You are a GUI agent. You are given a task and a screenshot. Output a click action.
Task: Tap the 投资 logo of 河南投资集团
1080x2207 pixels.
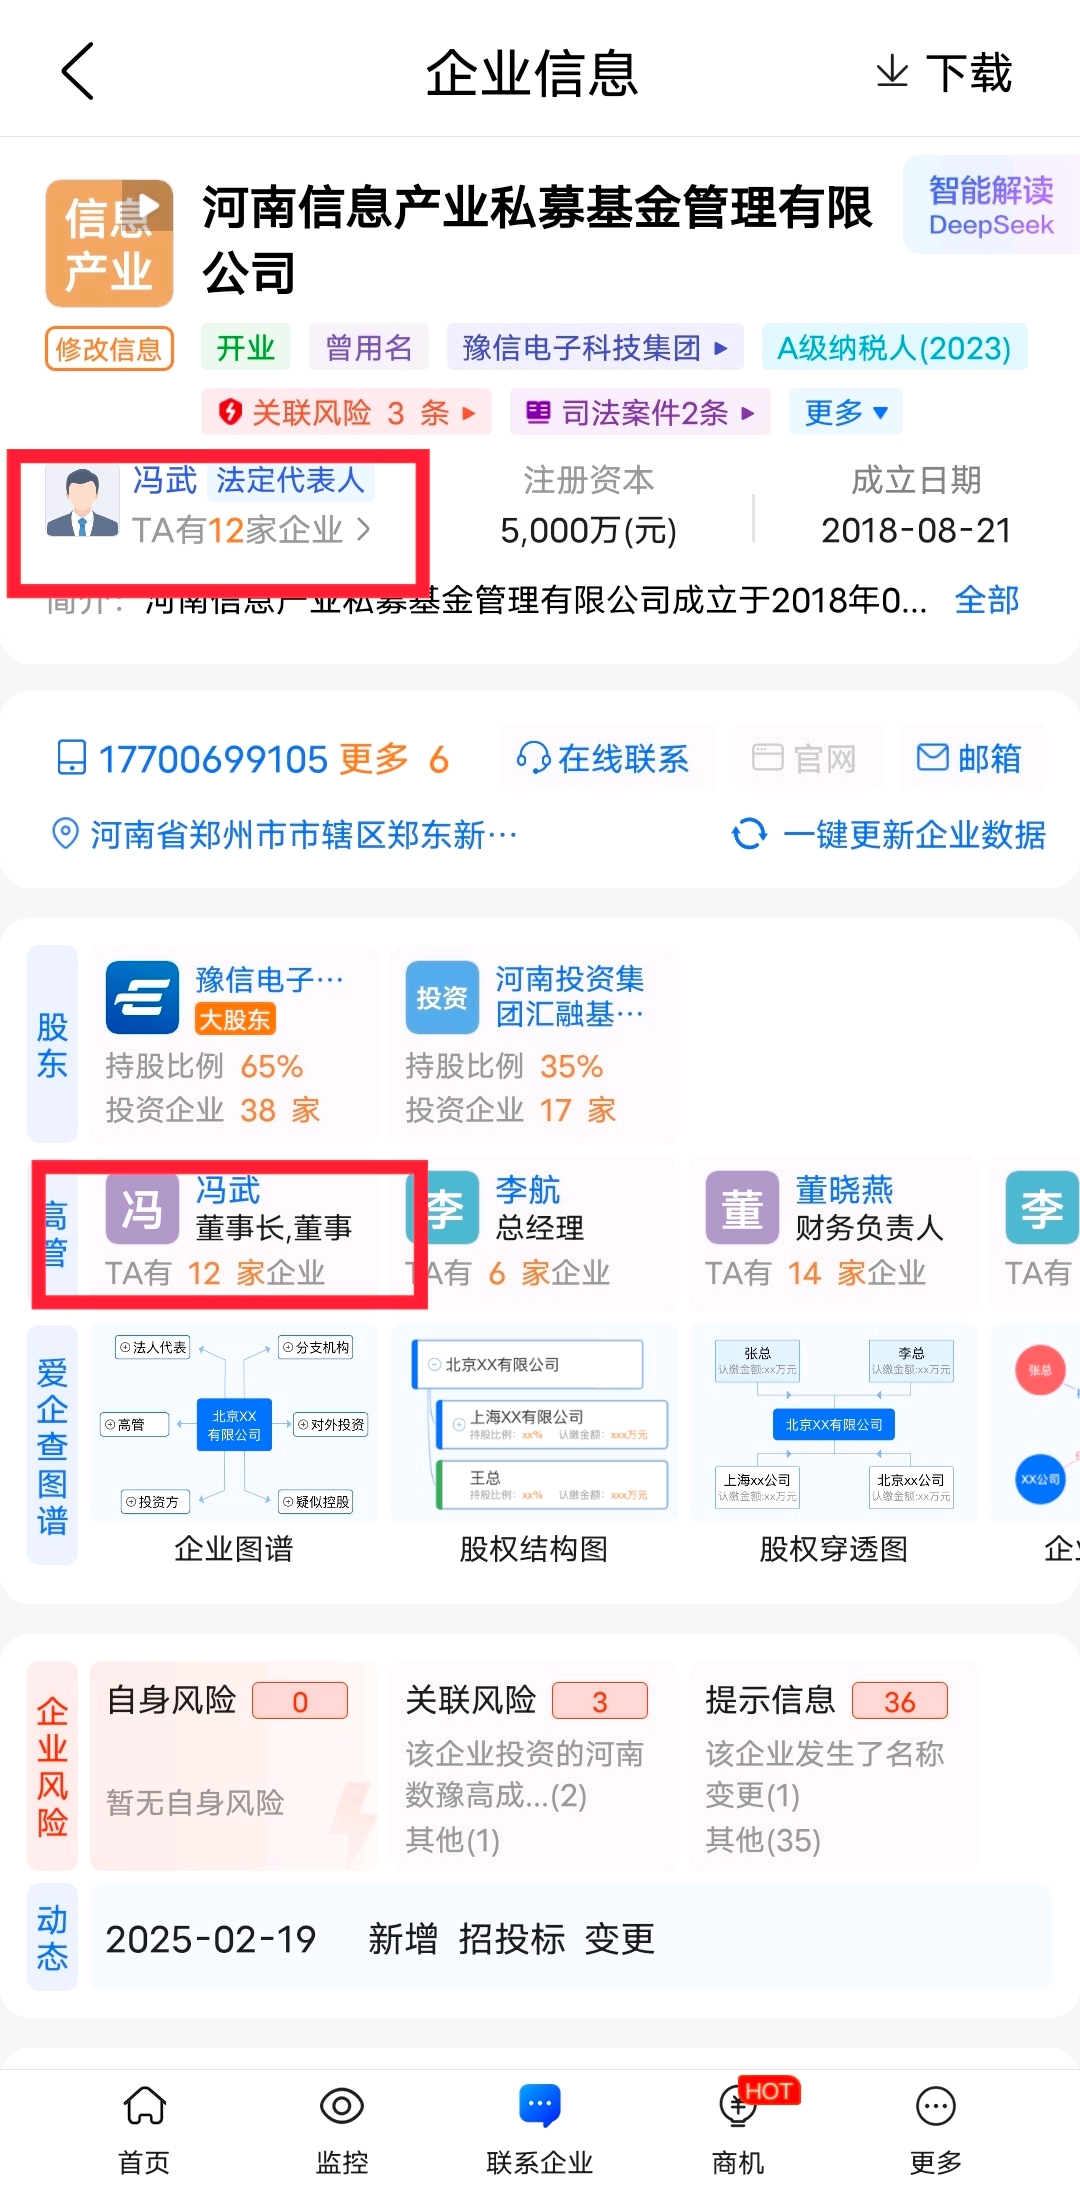click(x=442, y=997)
